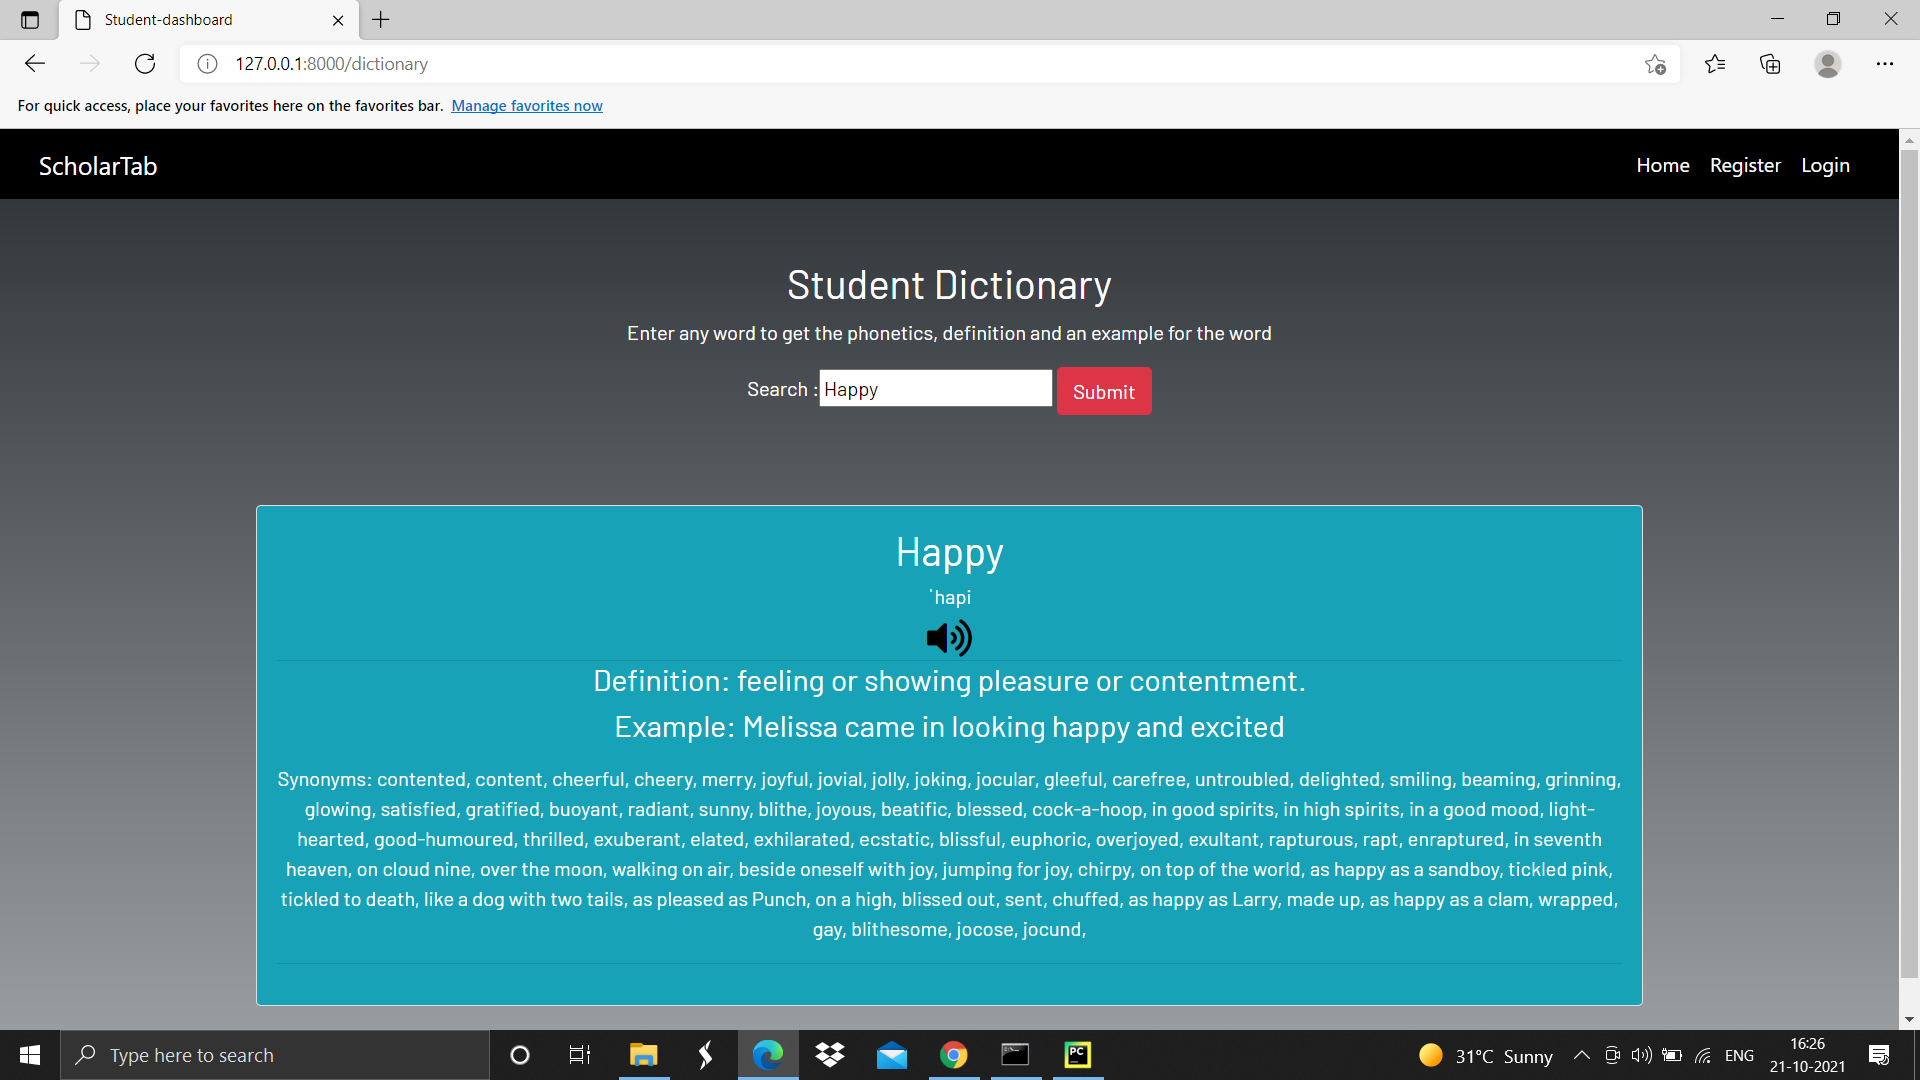The height and width of the screenshot is (1080, 1920).
Task: Open the Favorites dropdown
Action: 1716,63
